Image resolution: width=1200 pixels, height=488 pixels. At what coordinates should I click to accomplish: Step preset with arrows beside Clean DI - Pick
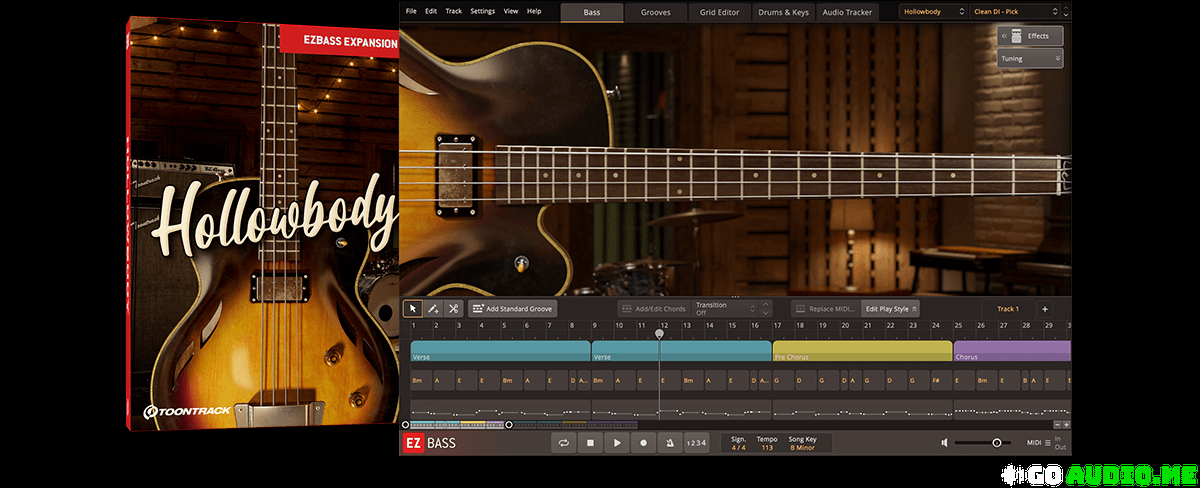click(1064, 12)
